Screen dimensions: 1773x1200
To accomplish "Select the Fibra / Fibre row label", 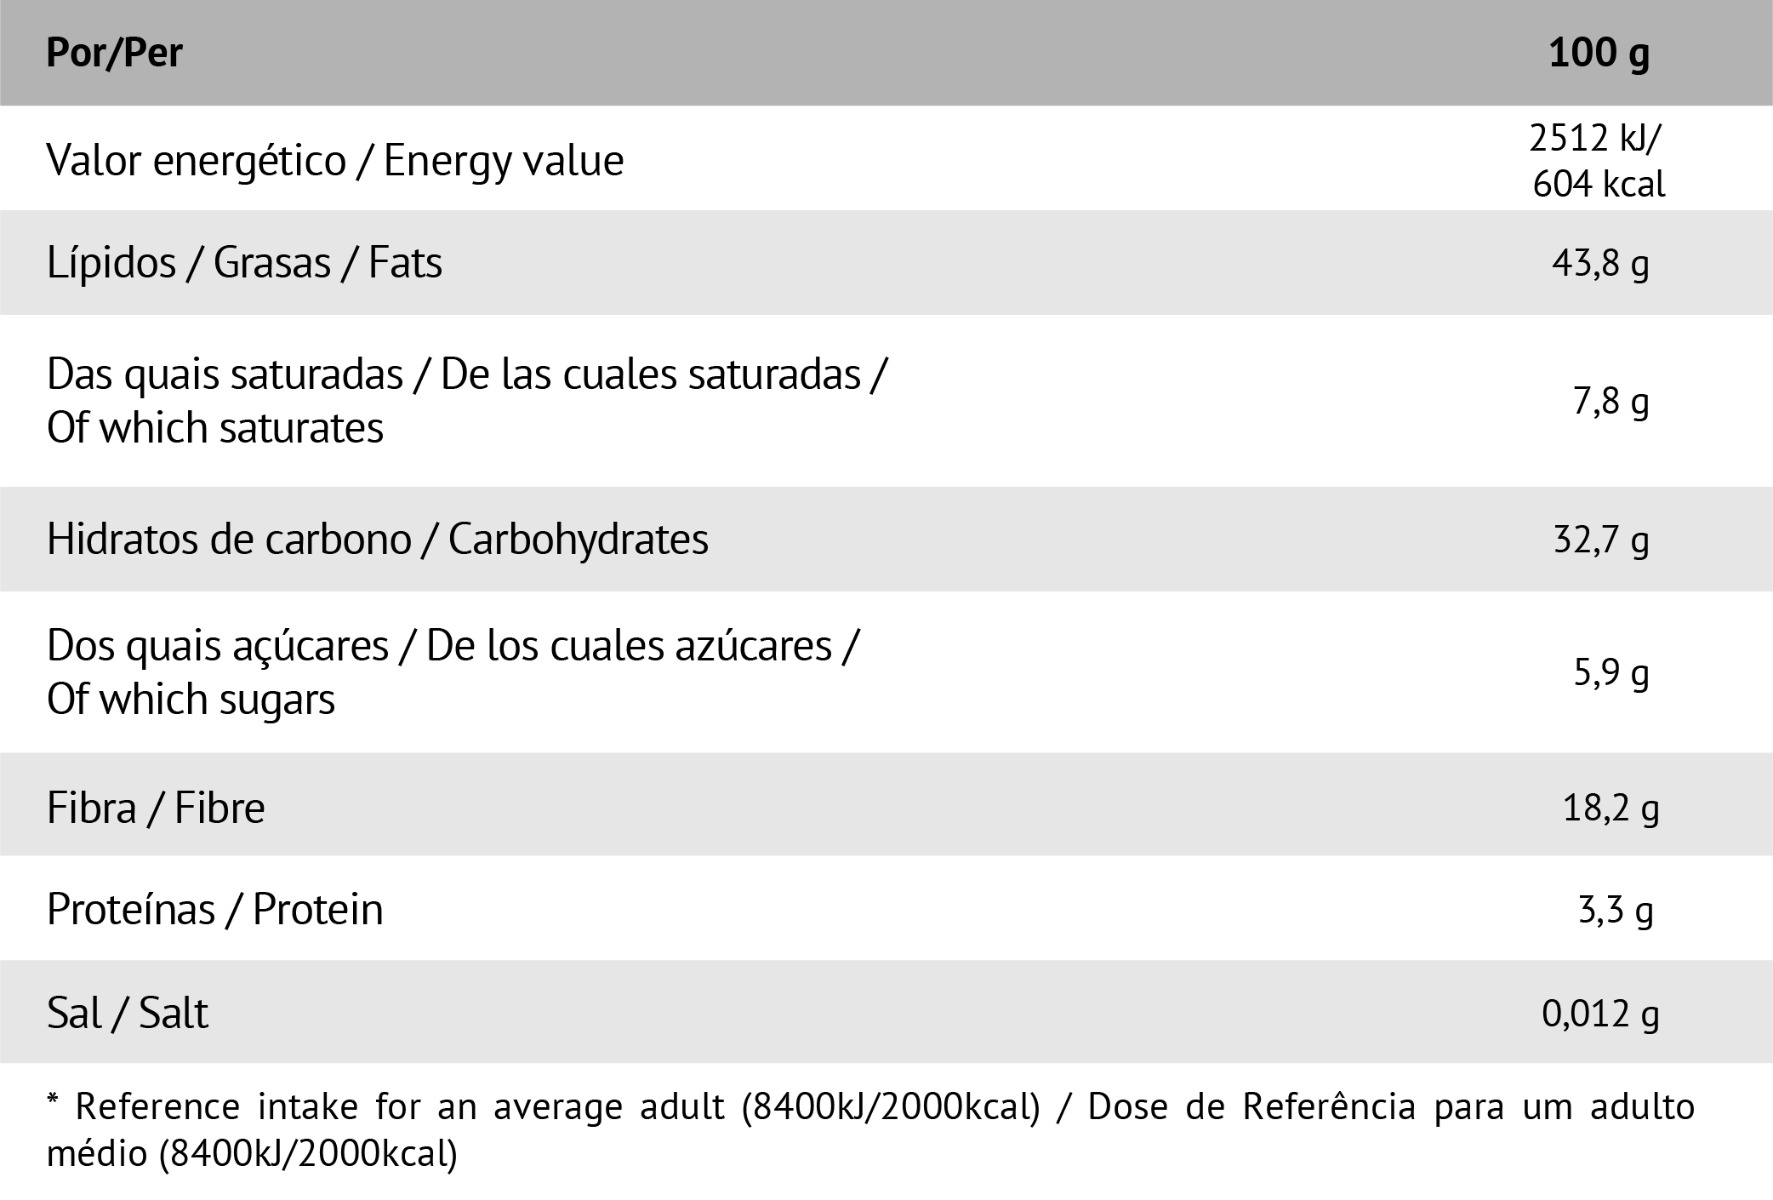I will (156, 808).
